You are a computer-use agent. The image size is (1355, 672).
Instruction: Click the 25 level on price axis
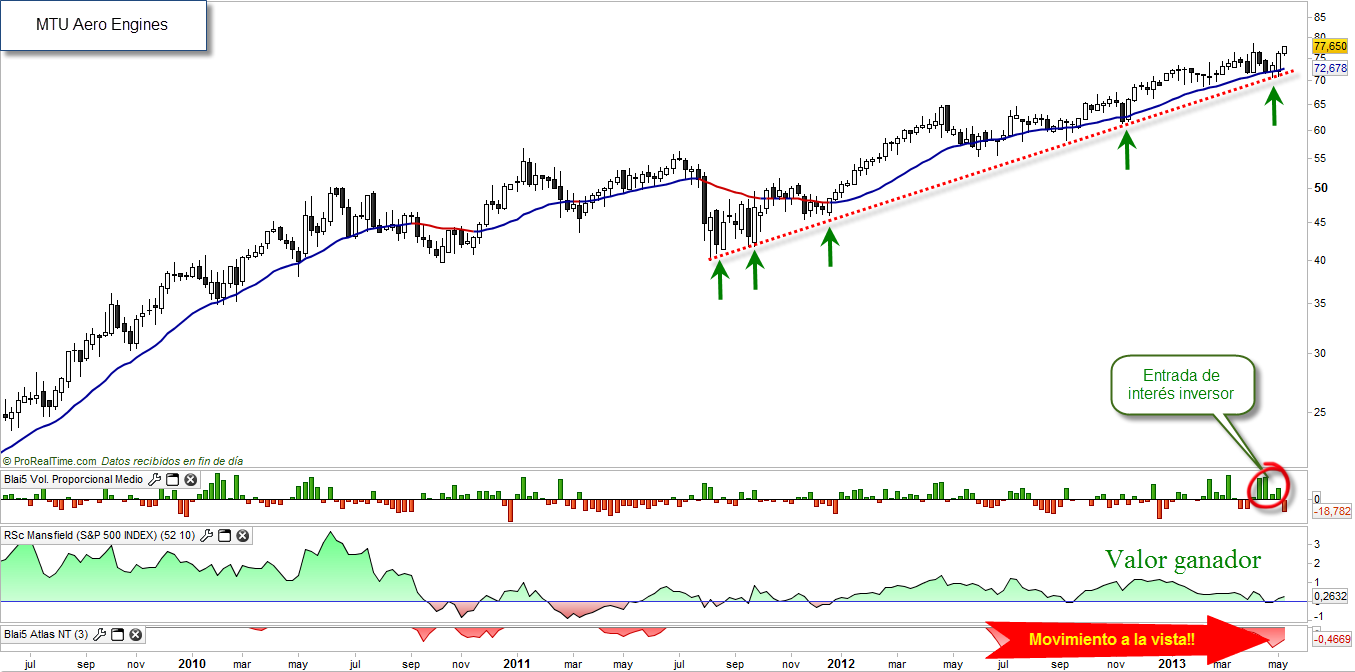pyautogui.click(x=1320, y=411)
